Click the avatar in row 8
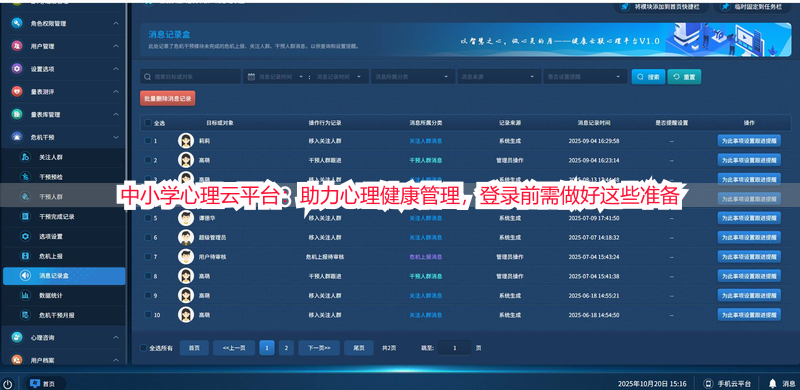Image resolution: width=800 pixels, height=390 pixels. (186, 276)
